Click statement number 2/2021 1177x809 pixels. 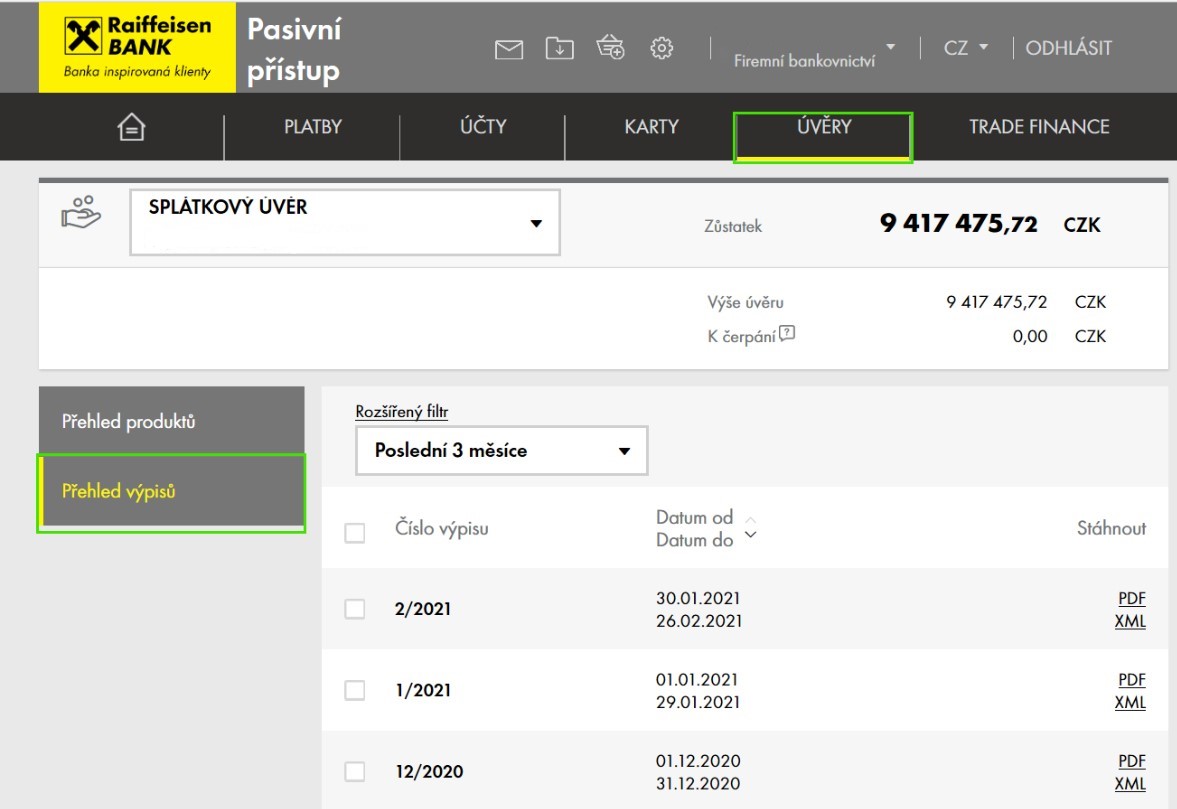pyautogui.click(x=423, y=609)
